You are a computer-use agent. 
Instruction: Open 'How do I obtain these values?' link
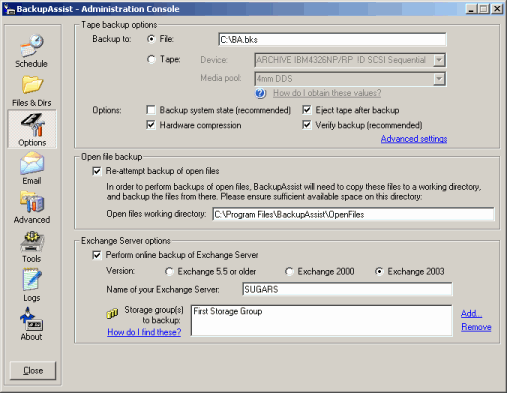[327, 93]
